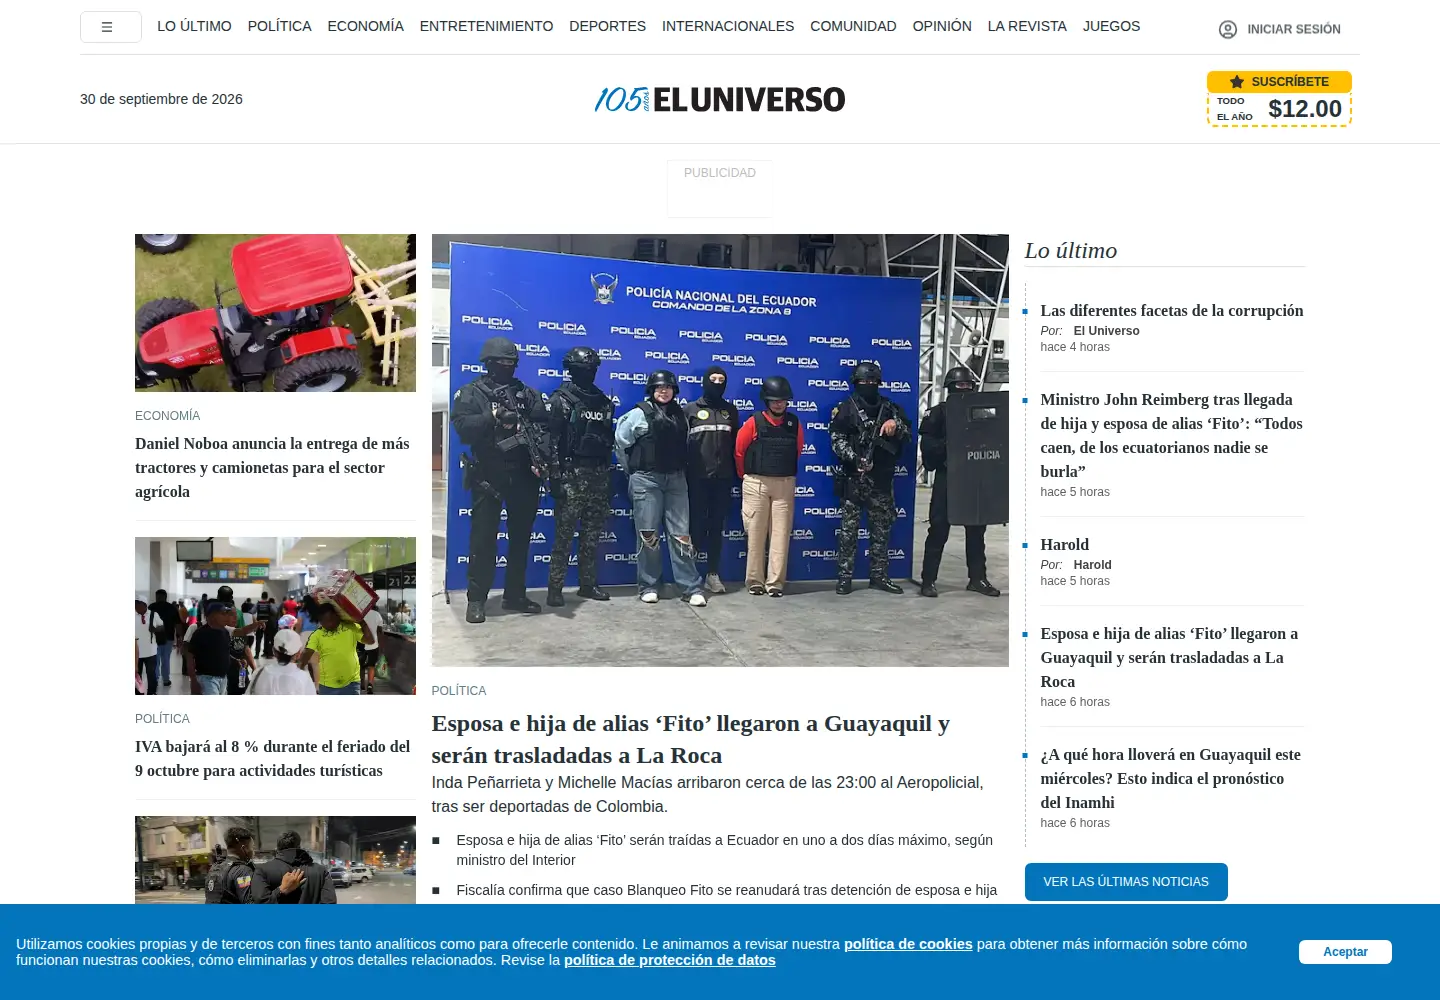
Task: Open Esposa e hija de 'Fito' main headline
Action: point(690,739)
